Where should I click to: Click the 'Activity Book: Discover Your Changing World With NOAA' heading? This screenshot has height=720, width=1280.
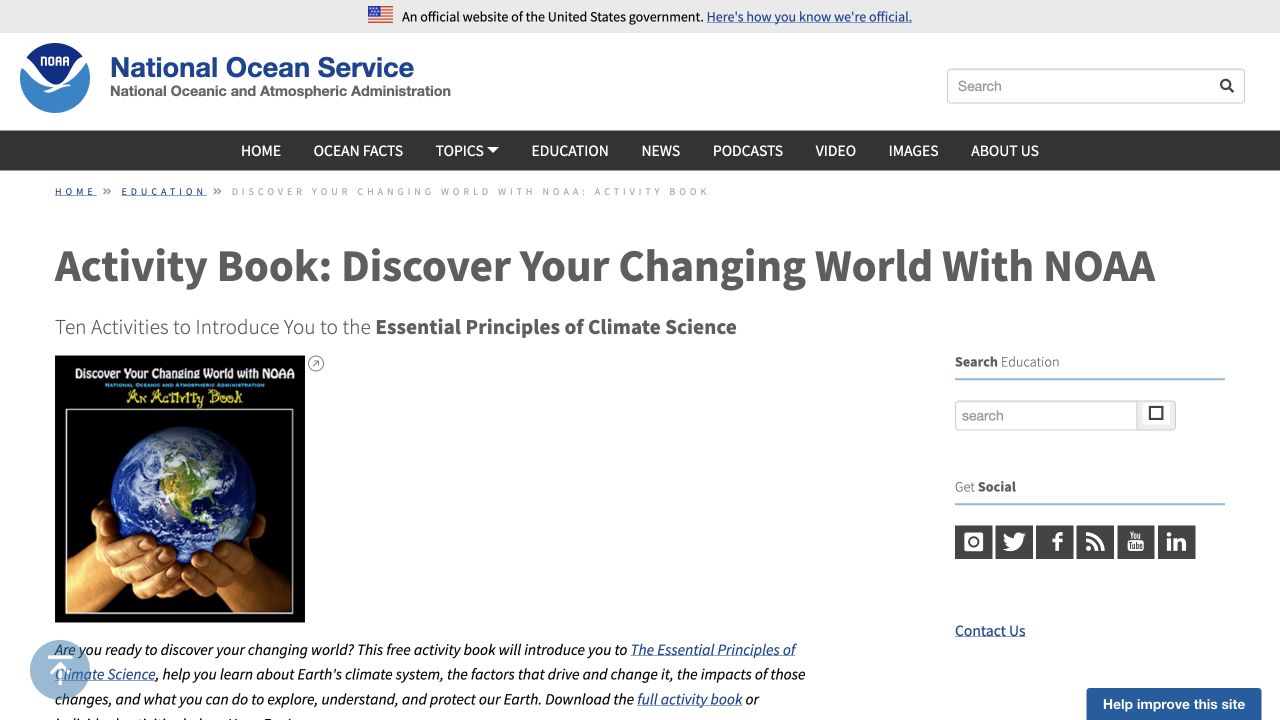coord(605,266)
